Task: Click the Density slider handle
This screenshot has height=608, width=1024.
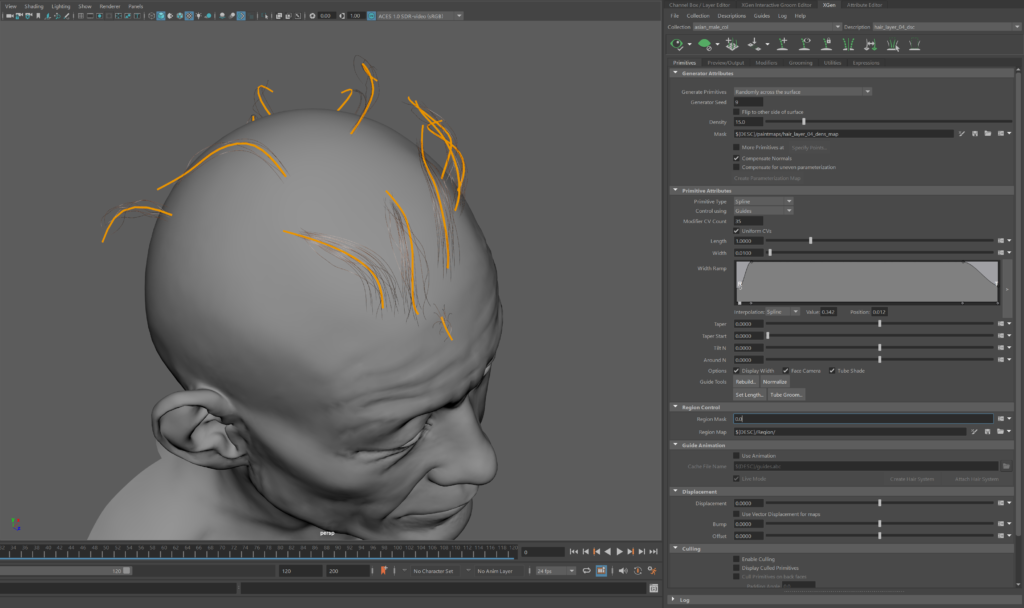Action: point(803,122)
